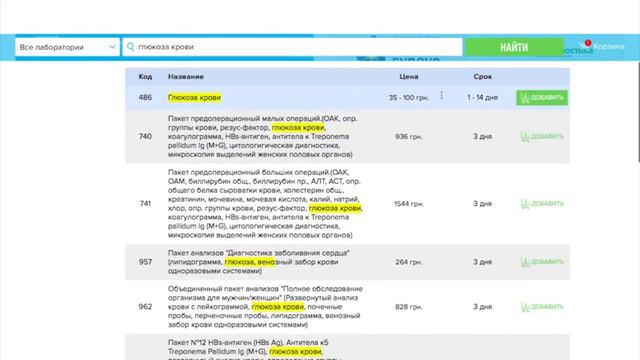Add package 741 with Добавить button
The image size is (640, 360).
pos(542,203)
